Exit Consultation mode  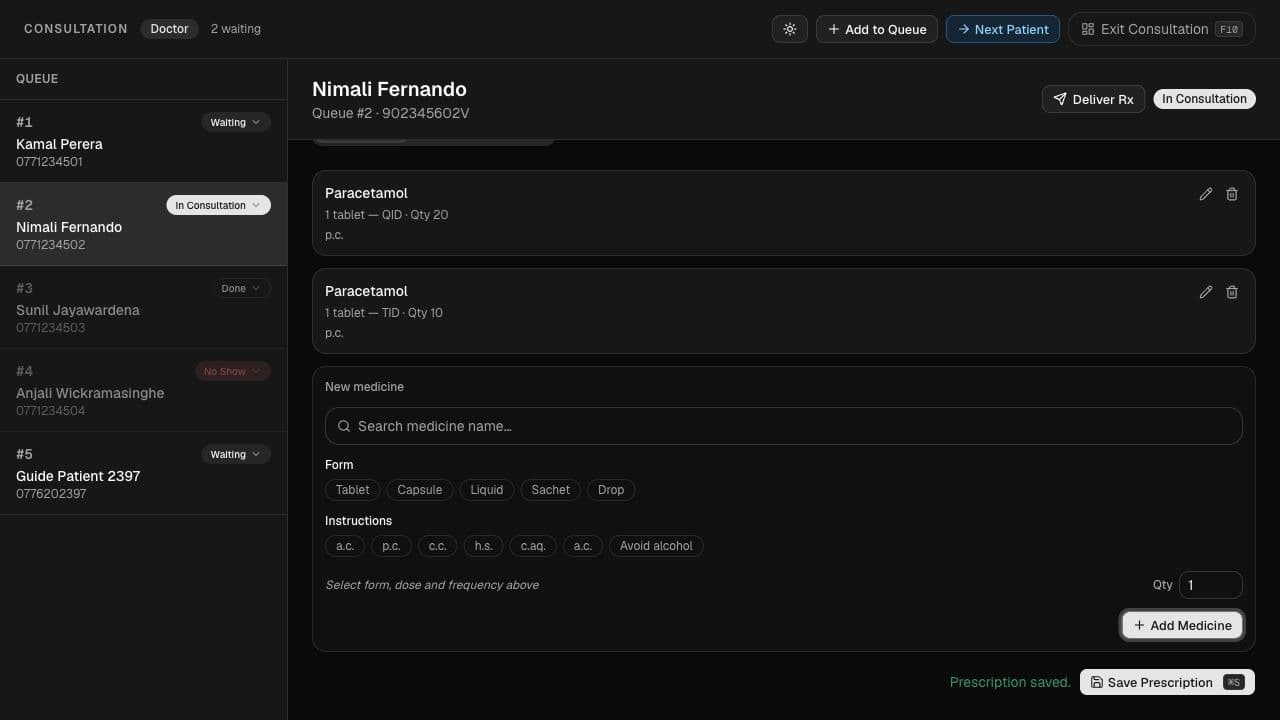click(1162, 29)
